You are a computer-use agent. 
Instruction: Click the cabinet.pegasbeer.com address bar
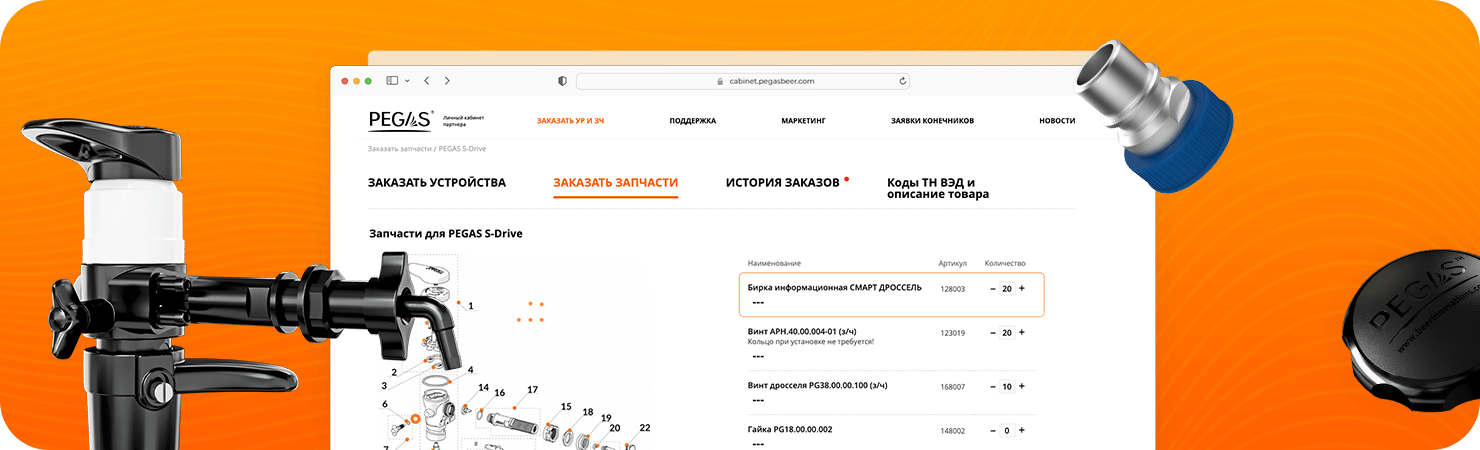click(743, 81)
